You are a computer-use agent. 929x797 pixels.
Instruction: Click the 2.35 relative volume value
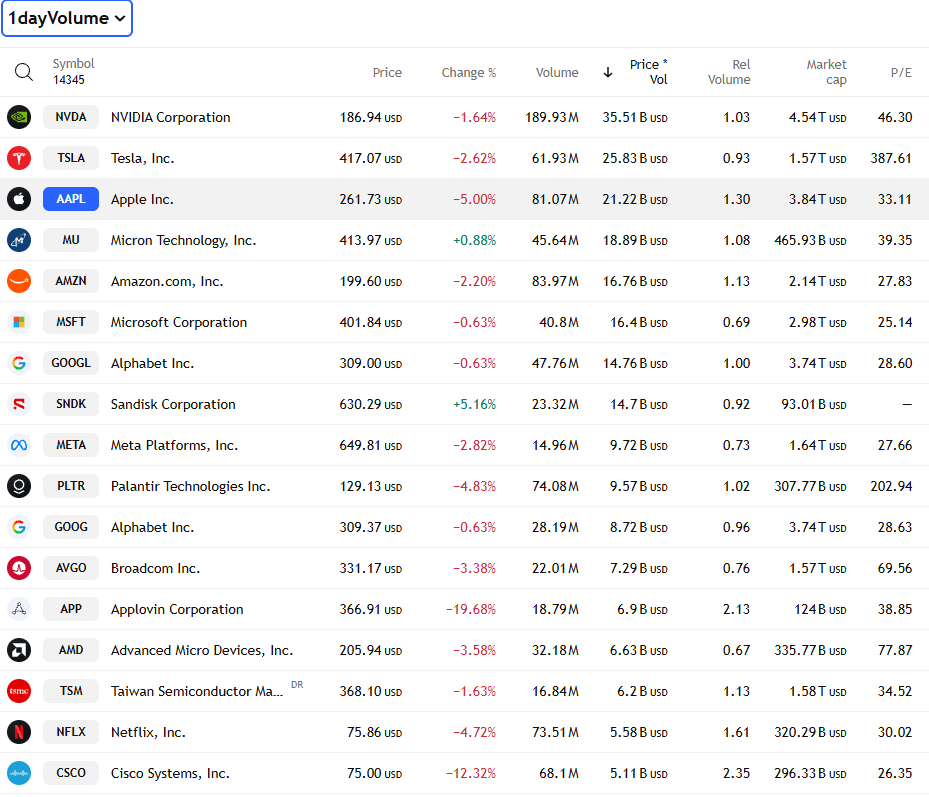pos(736,773)
